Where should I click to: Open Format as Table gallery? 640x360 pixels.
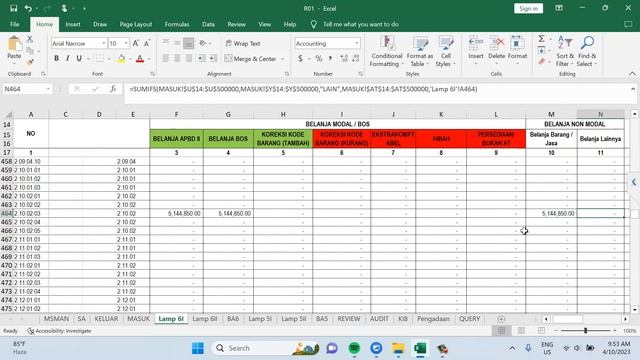[420, 51]
